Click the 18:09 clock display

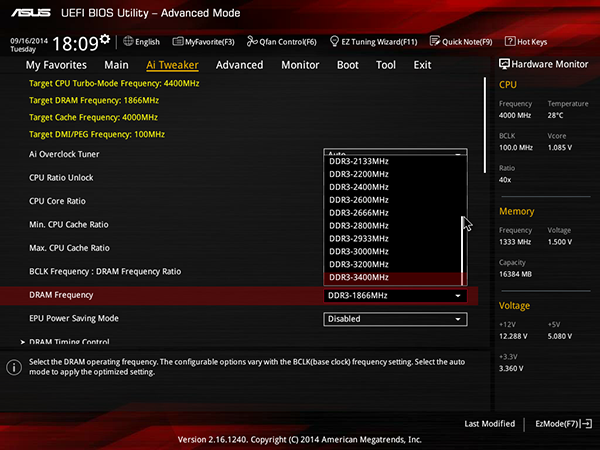[x=75, y=43]
